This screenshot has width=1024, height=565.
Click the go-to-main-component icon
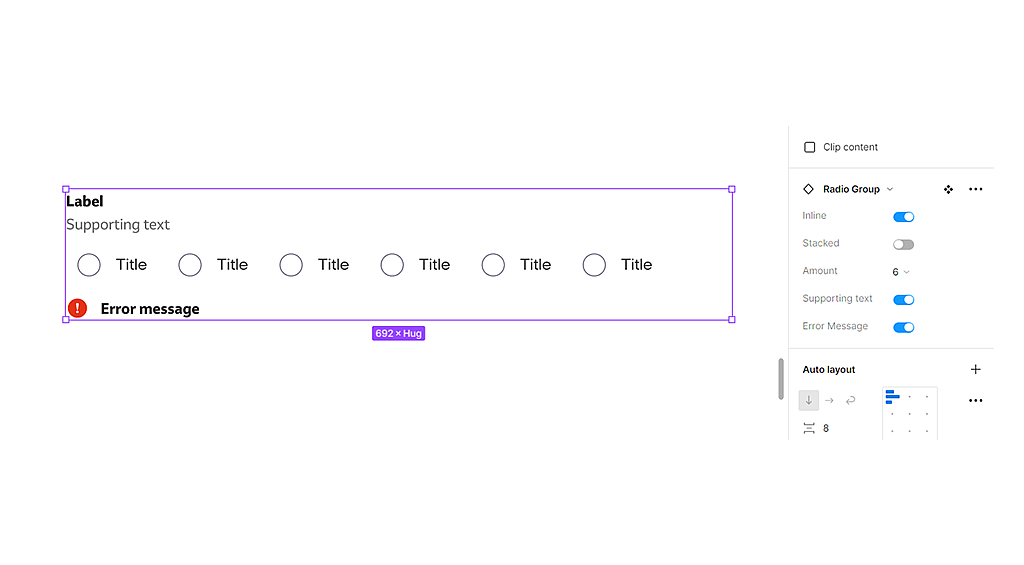[x=948, y=189]
